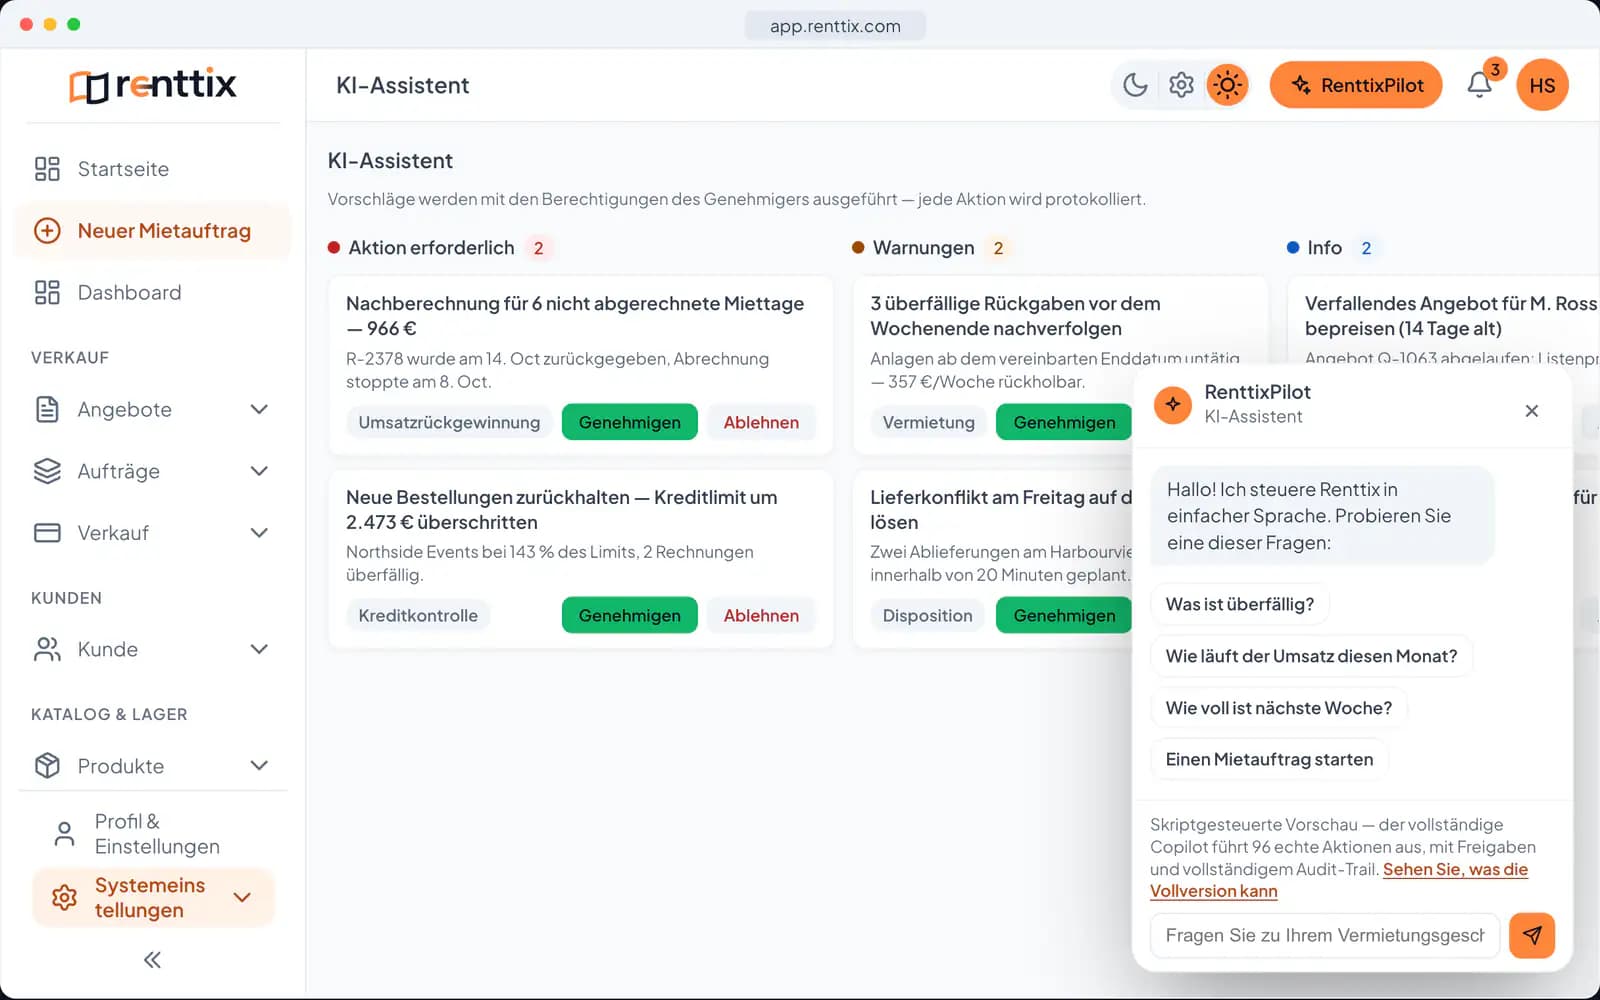The image size is (1600, 1000).
Task: Open Startseite in the sidebar
Action: [152, 169]
